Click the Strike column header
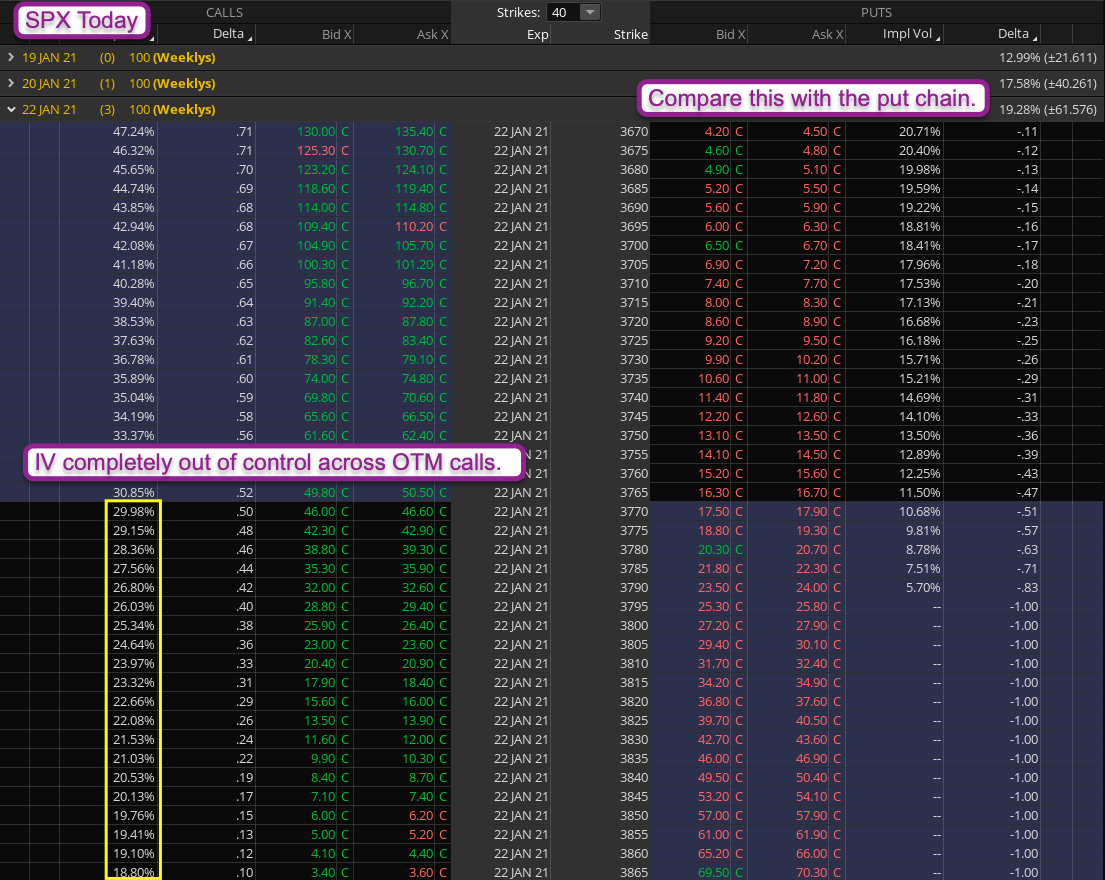The width and height of the screenshot is (1105, 880). [630, 35]
